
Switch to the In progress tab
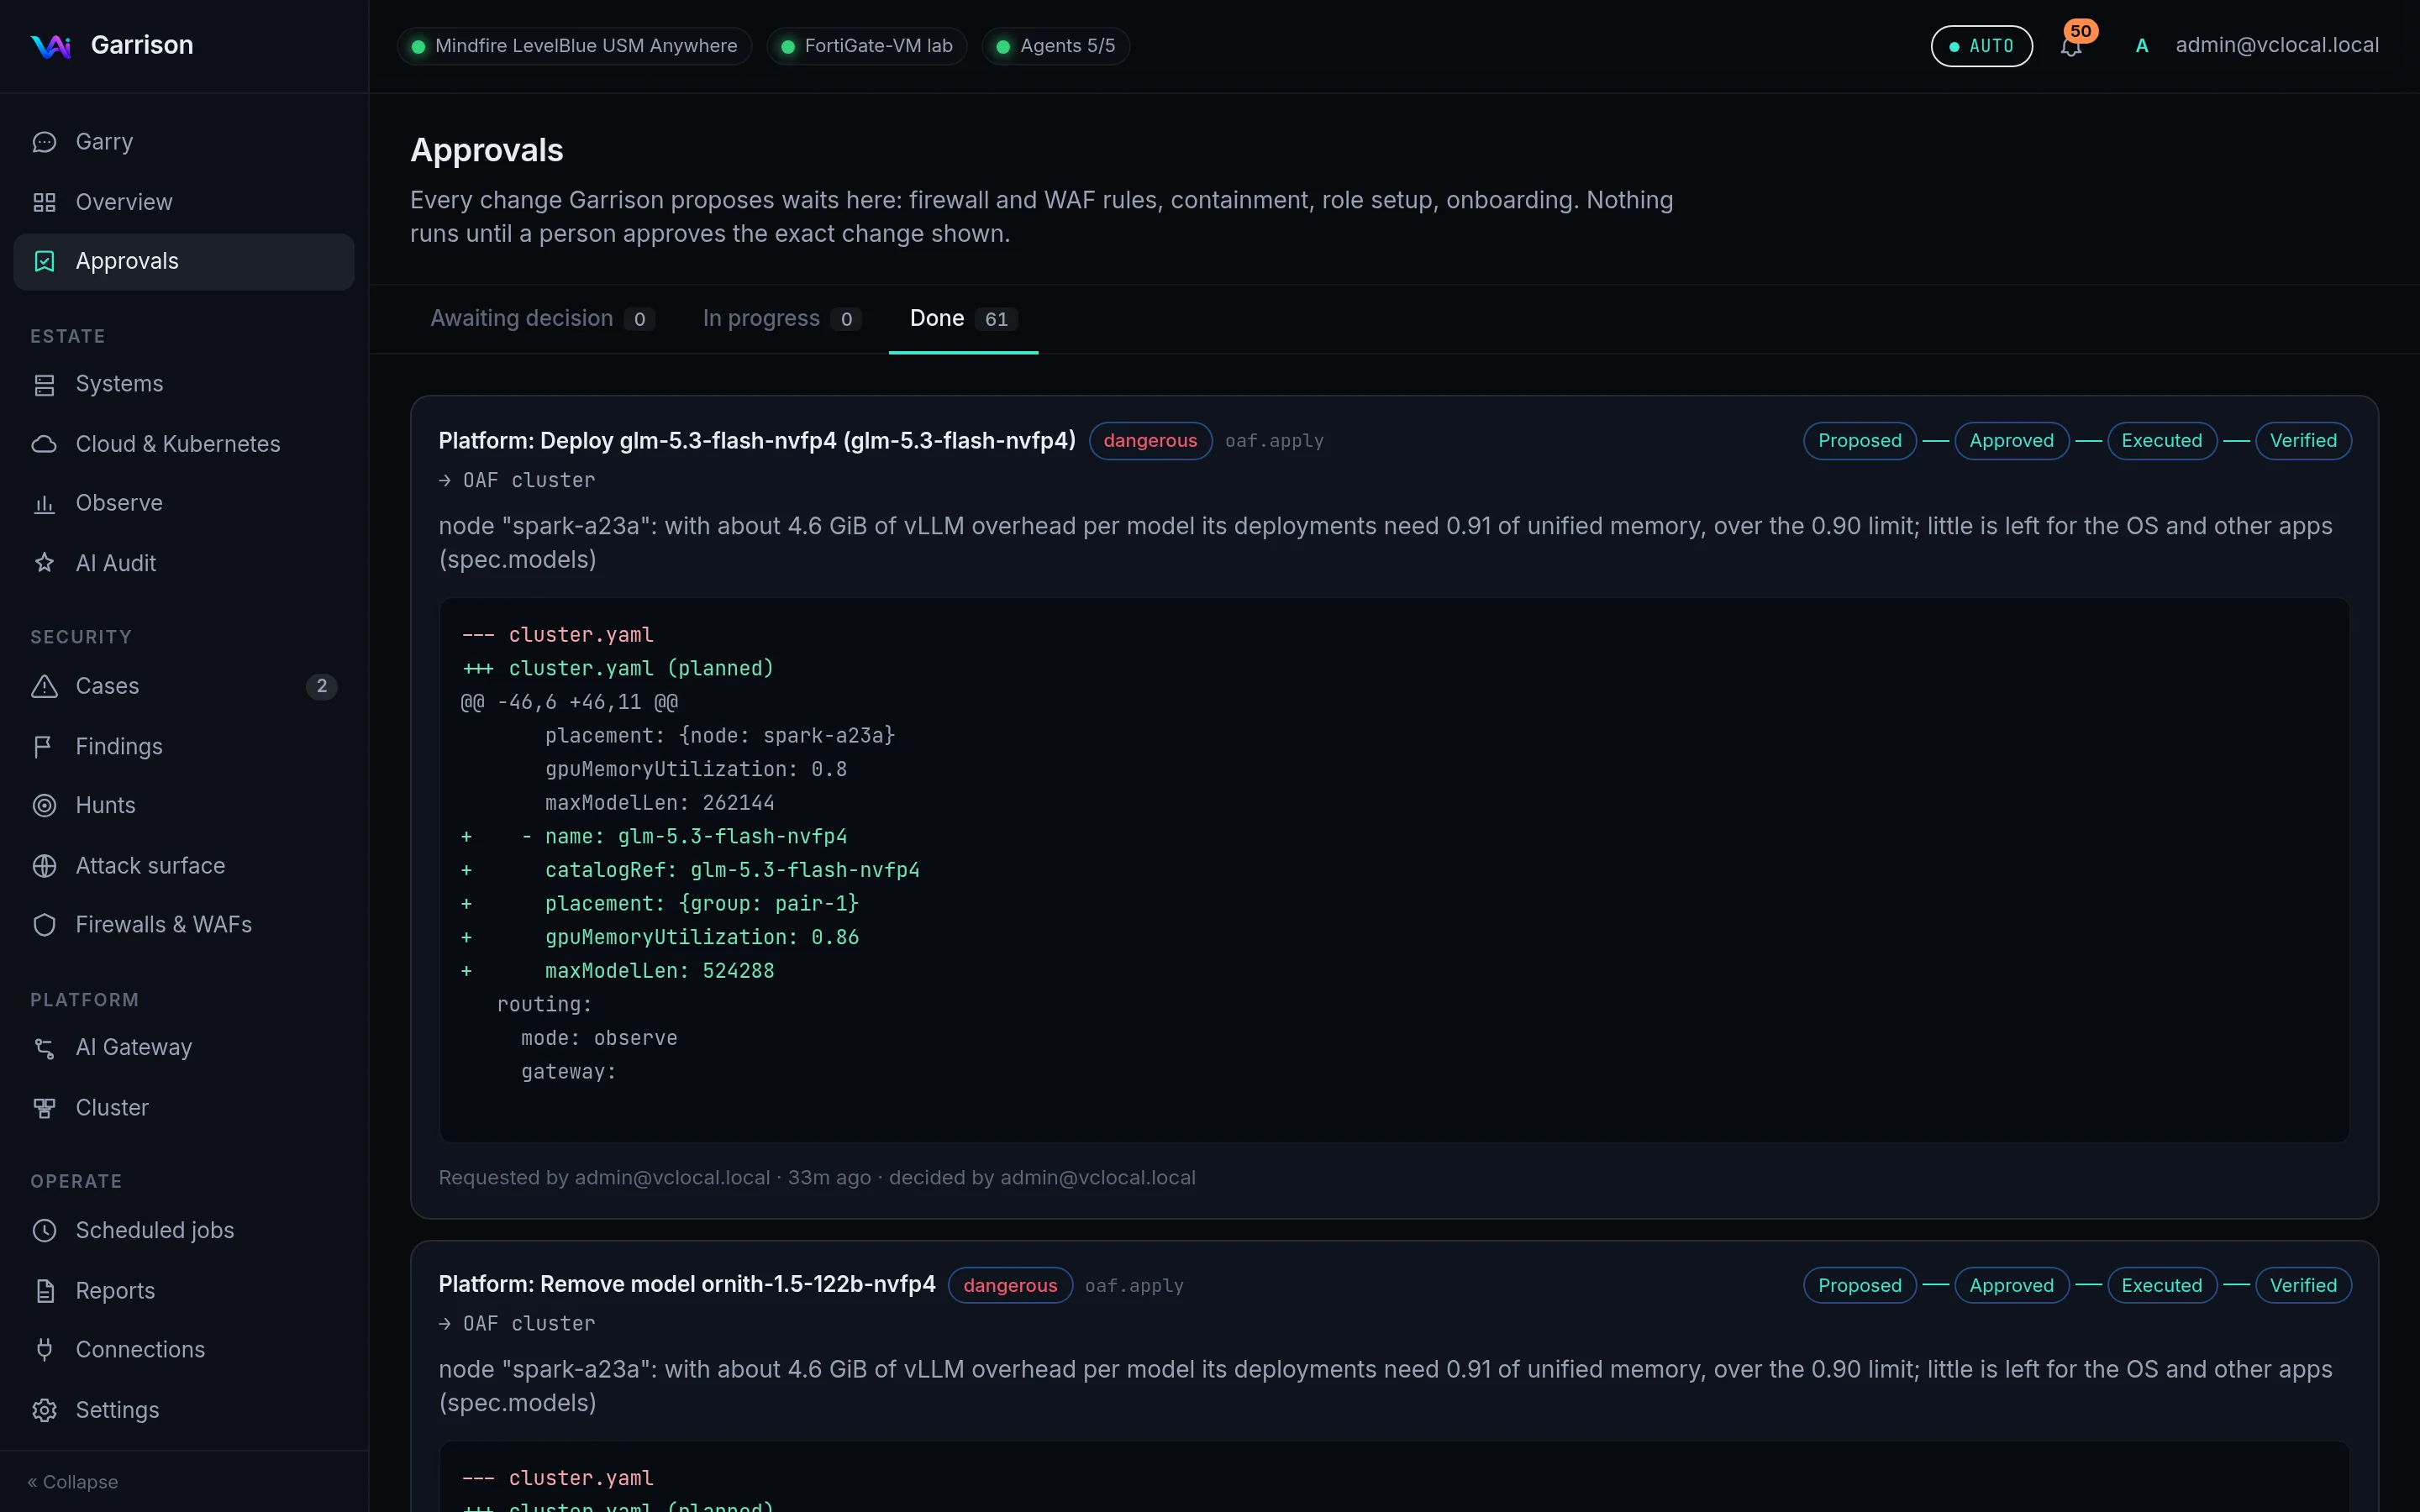[x=781, y=319]
